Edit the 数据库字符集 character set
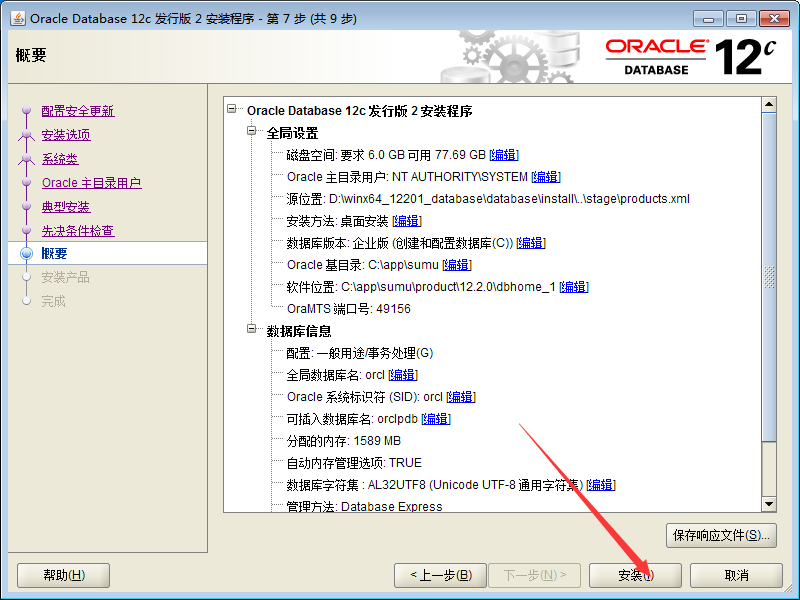 601,485
